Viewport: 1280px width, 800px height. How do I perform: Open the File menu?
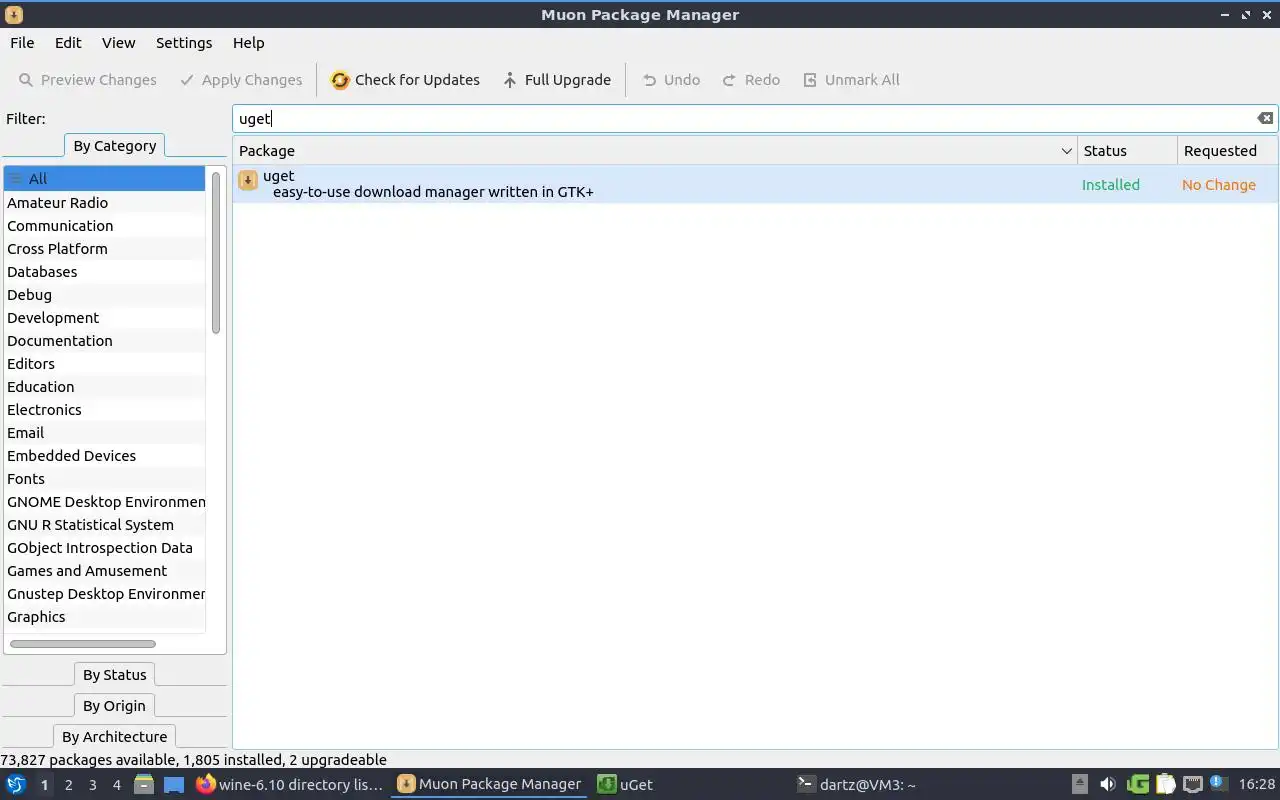[22, 43]
